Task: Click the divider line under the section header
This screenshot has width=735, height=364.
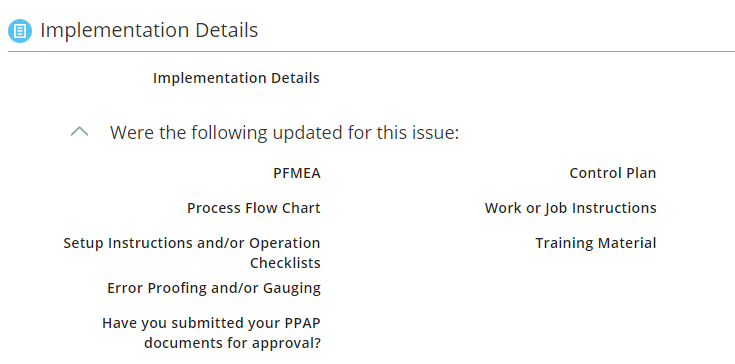Action: pos(371,52)
